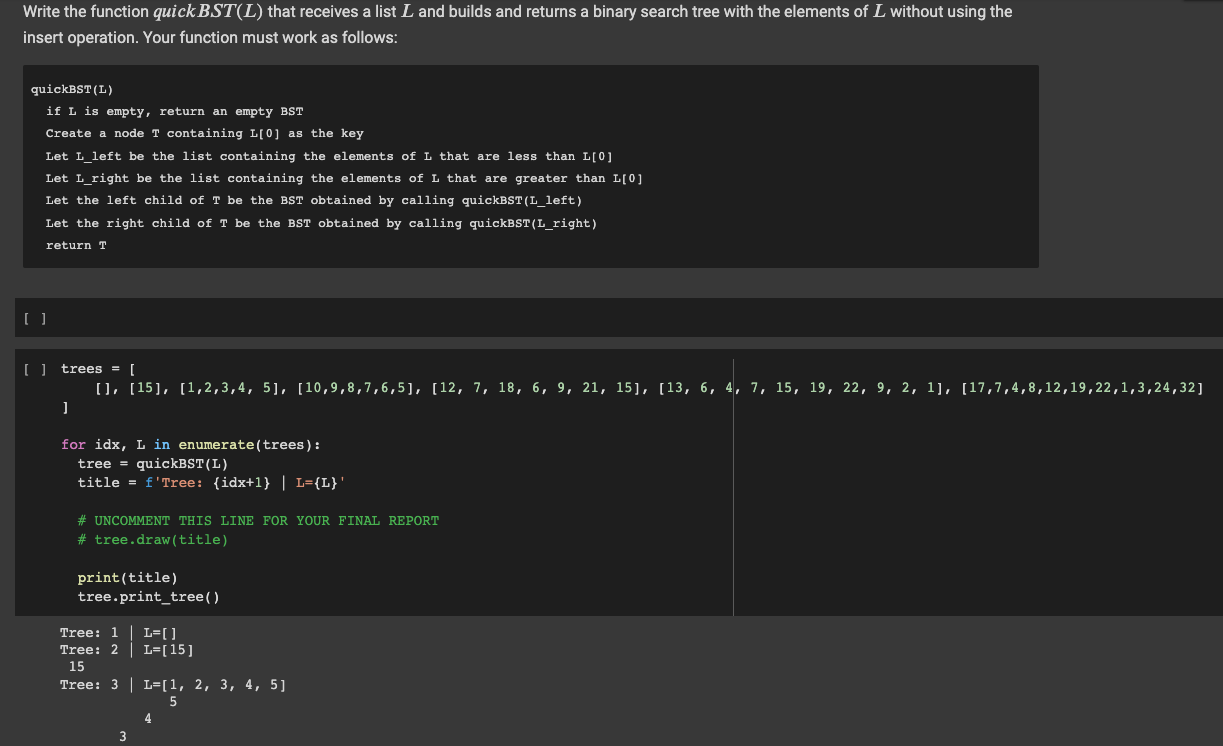This screenshot has width=1223, height=746.
Task: Click the sublist starting '[13, 6, 4, 7'
Action: click(804, 388)
